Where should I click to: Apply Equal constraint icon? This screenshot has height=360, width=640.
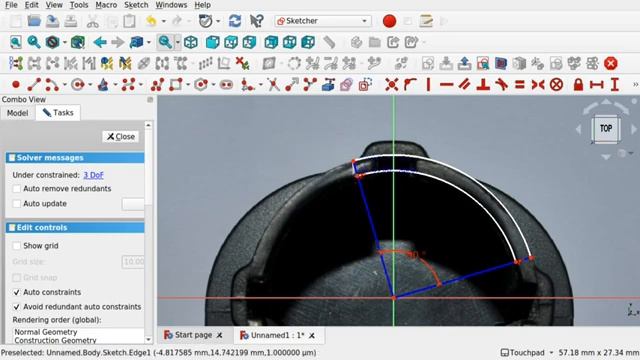click(x=519, y=85)
